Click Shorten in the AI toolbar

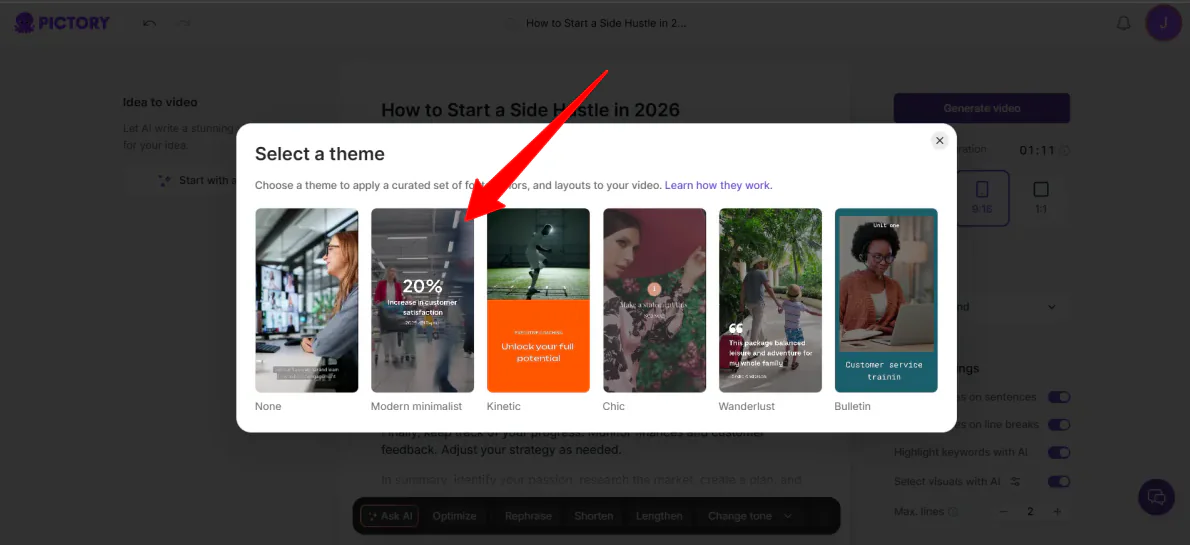point(593,516)
